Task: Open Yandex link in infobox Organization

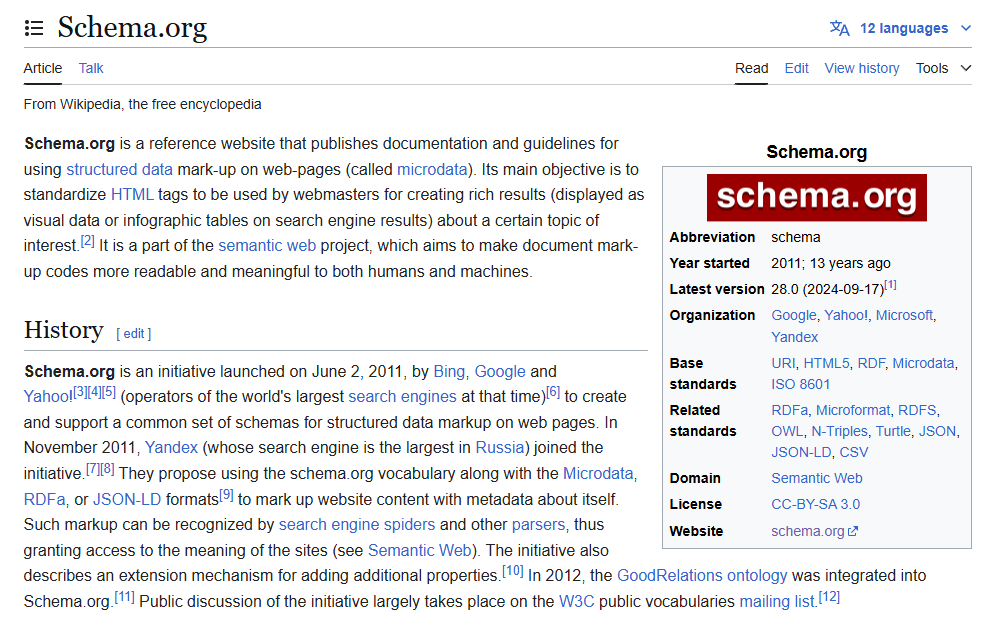Action: pyautogui.click(x=794, y=337)
